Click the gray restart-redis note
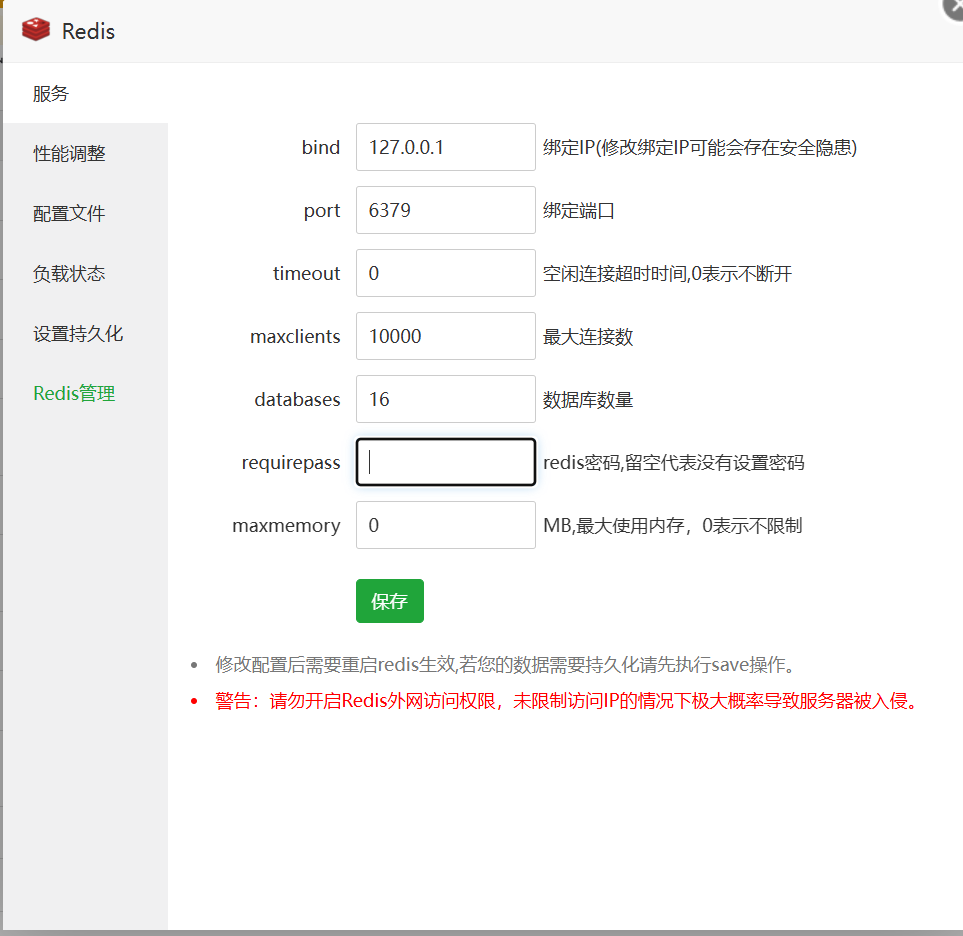This screenshot has width=963, height=936. pos(505,665)
